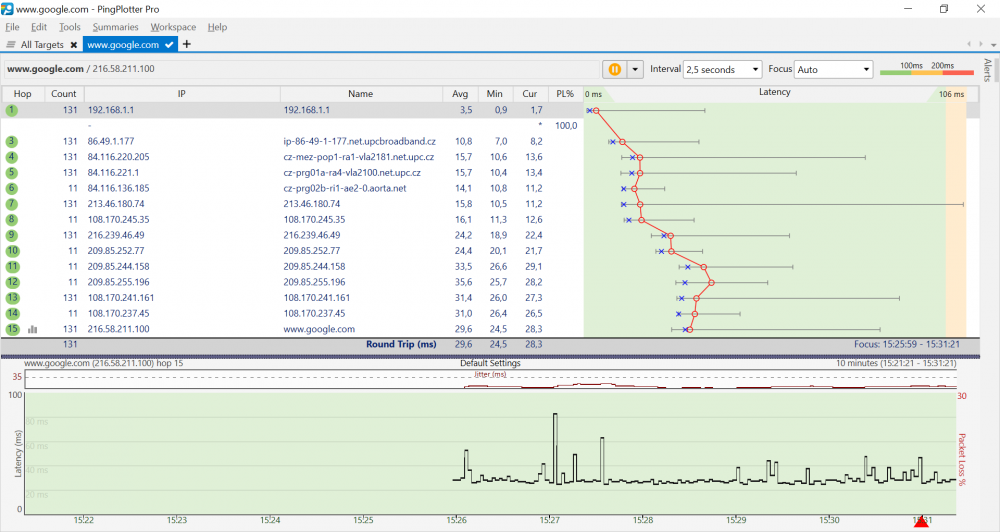Click the Cur column header

click(529, 94)
